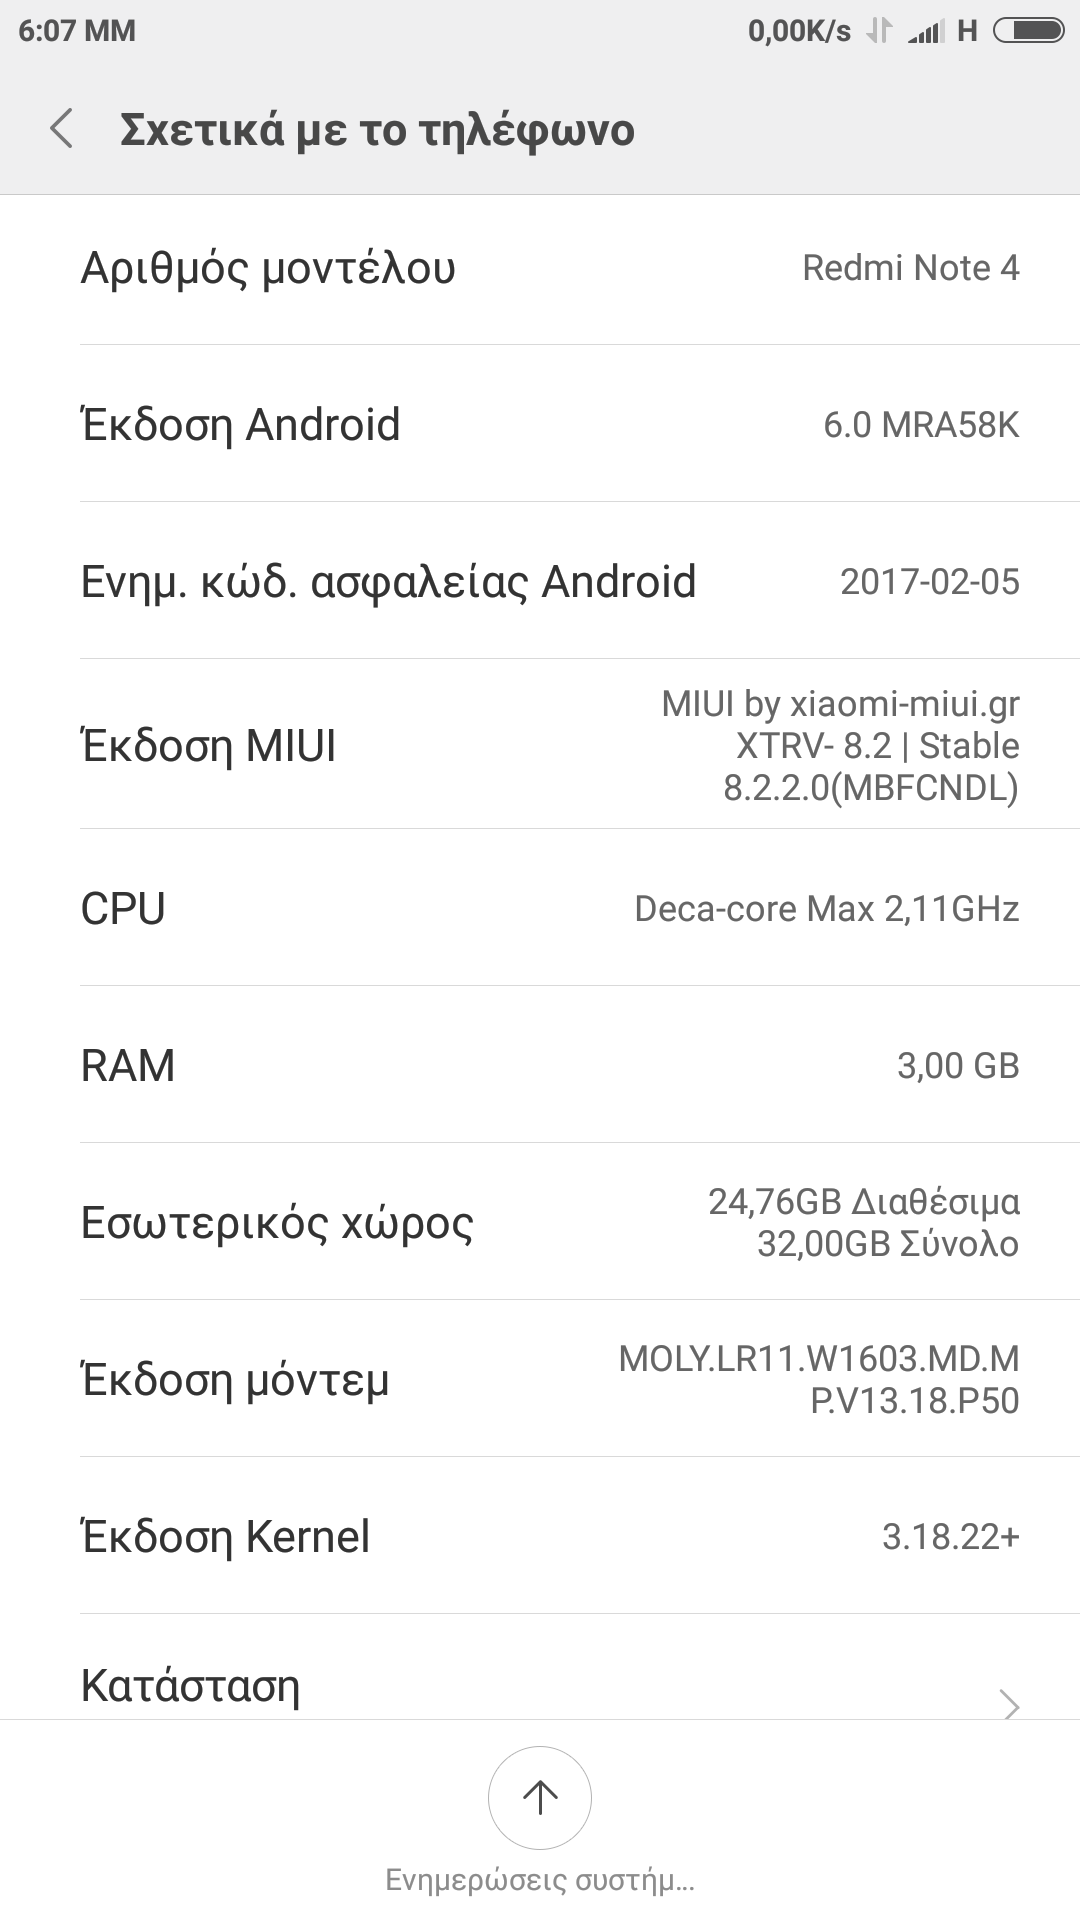
Task: Tap the Σχετικά με το τηλέφωνο title
Action: click(x=377, y=130)
